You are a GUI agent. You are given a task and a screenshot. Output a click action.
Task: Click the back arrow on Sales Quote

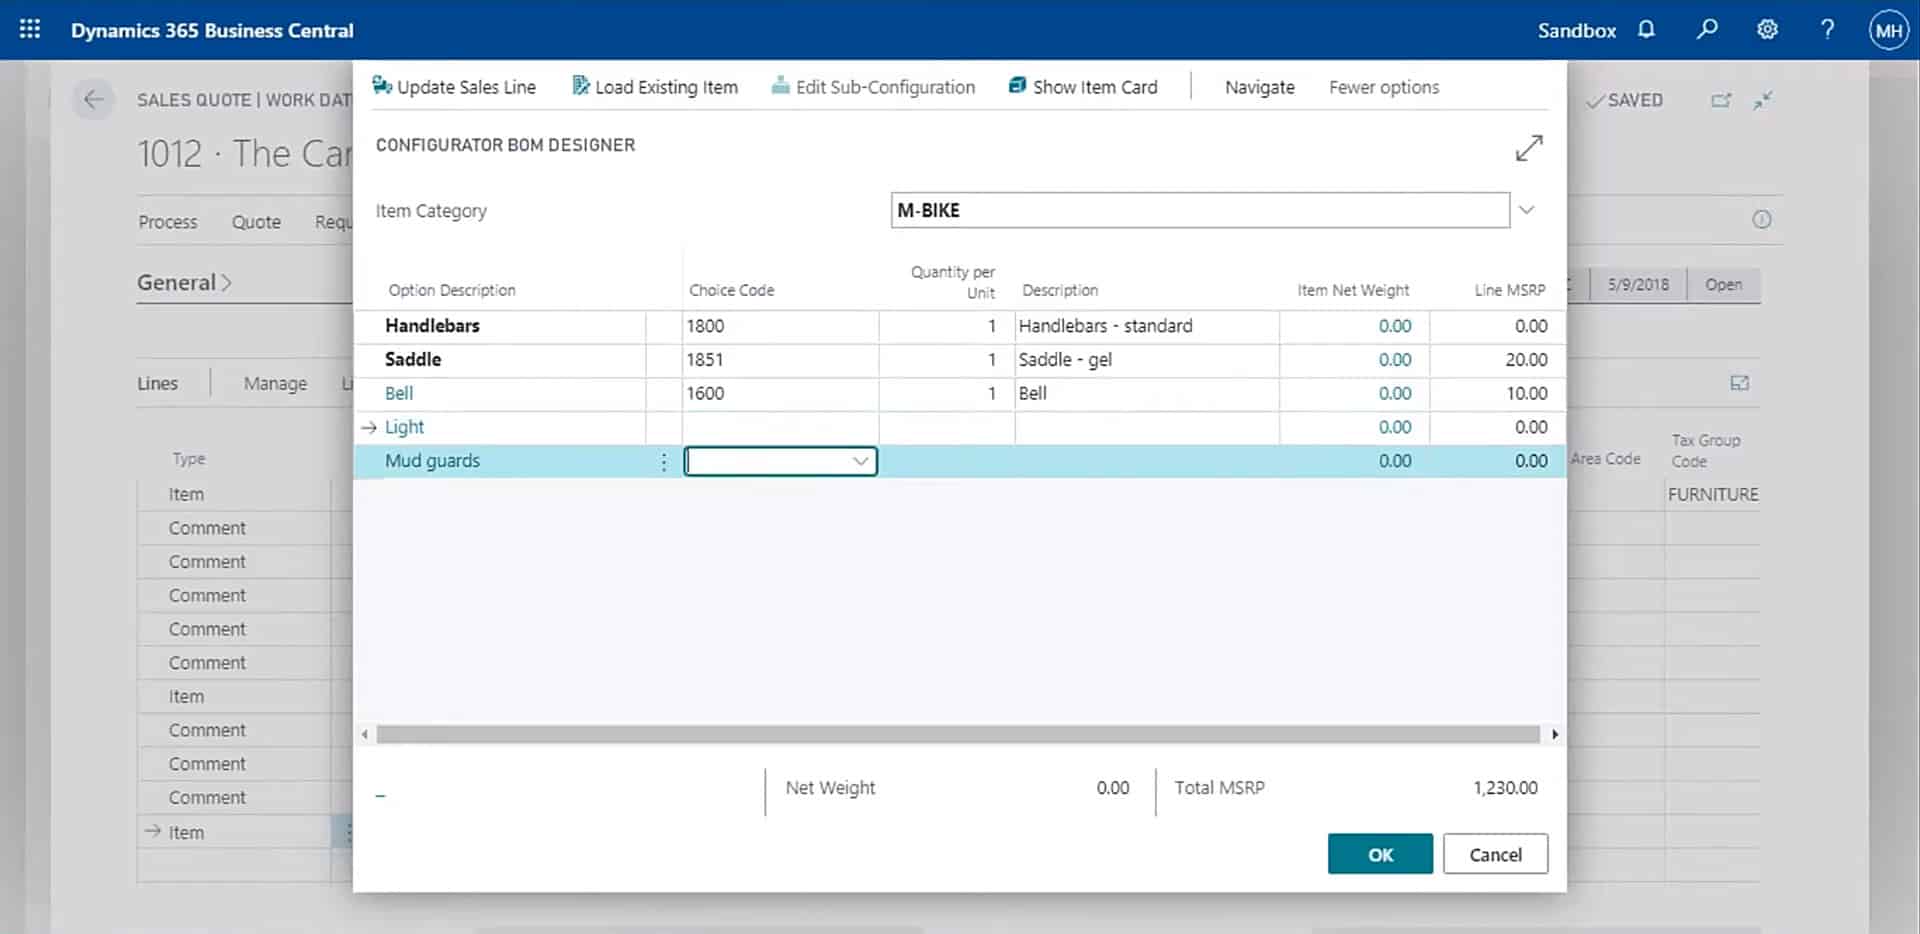pos(94,100)
